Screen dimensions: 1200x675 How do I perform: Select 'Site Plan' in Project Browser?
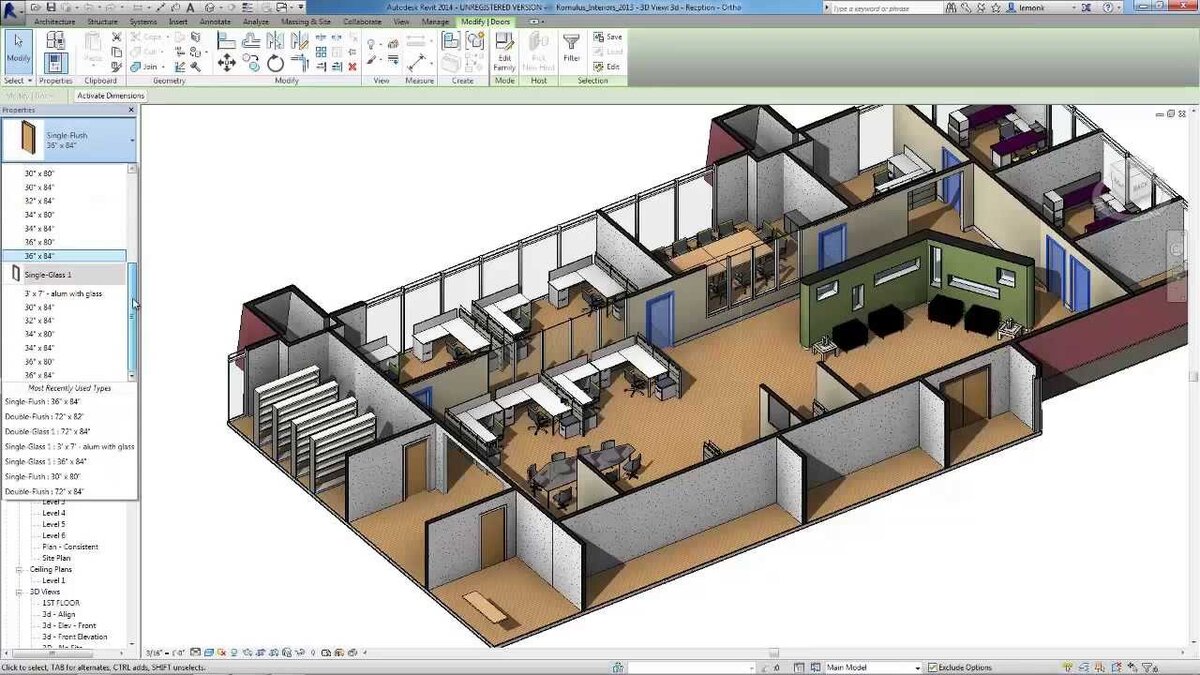point(56,558)
